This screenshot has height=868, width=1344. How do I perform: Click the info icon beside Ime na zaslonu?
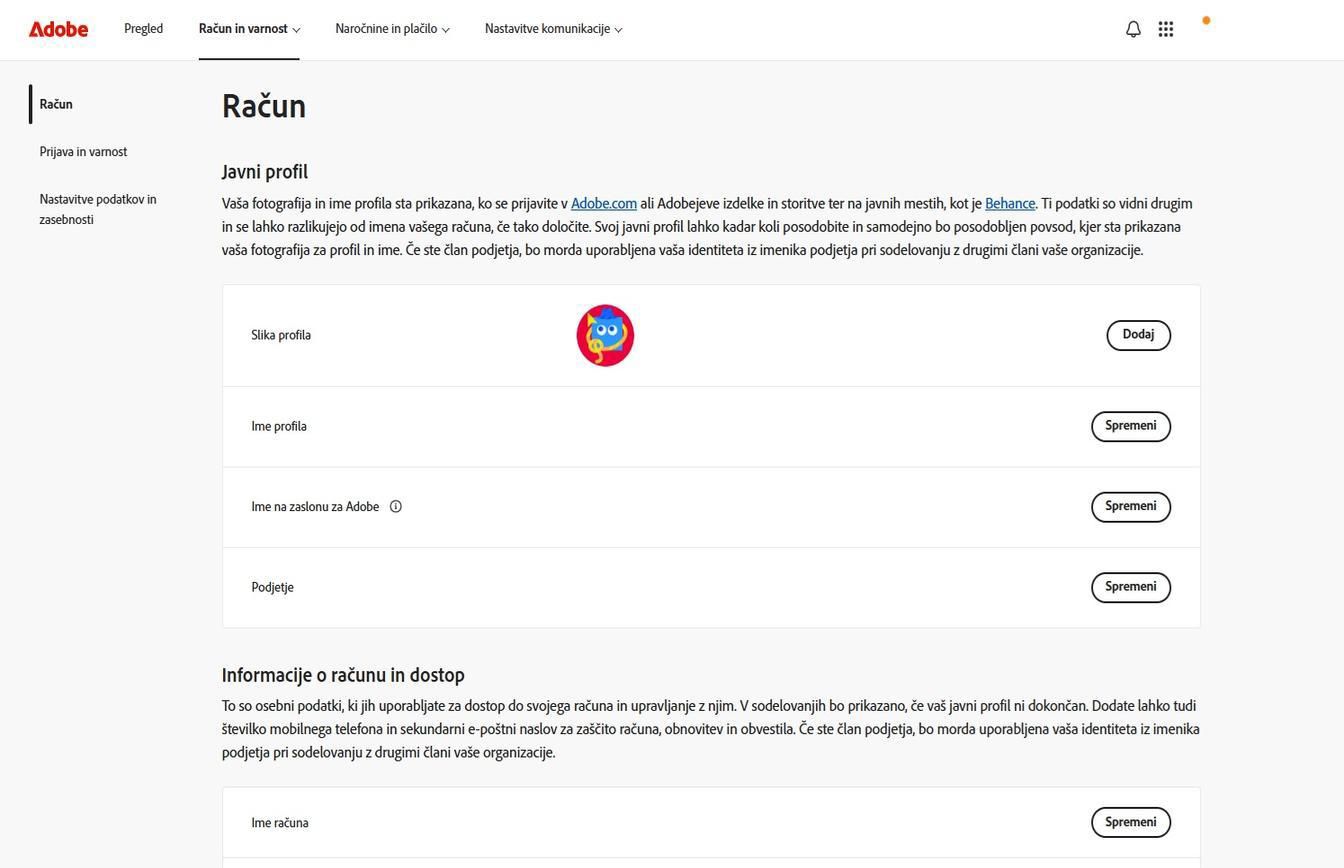[x=396, y=507]
